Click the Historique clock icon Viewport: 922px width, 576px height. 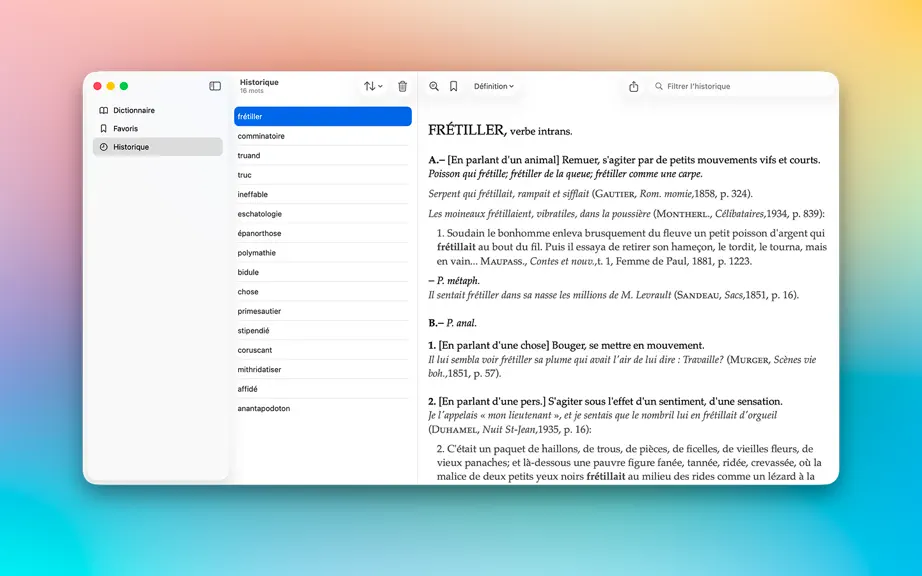click(103, 147)
